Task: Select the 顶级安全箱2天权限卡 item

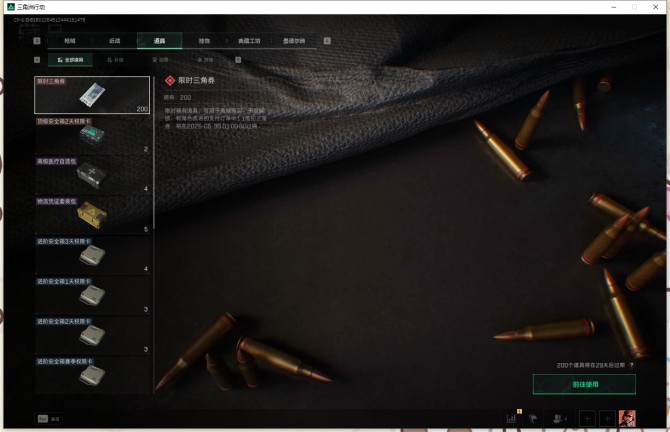Action: point(92,135)
